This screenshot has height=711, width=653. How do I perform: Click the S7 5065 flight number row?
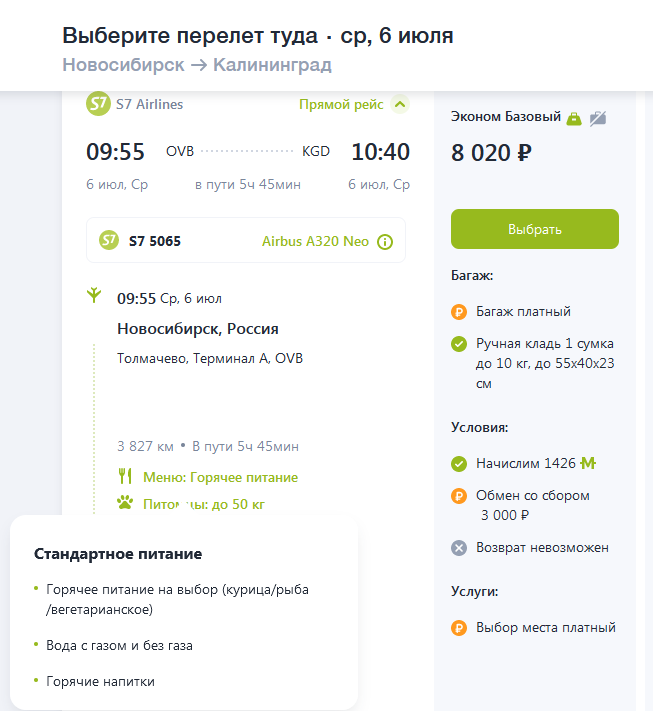(x=246, y=240)
